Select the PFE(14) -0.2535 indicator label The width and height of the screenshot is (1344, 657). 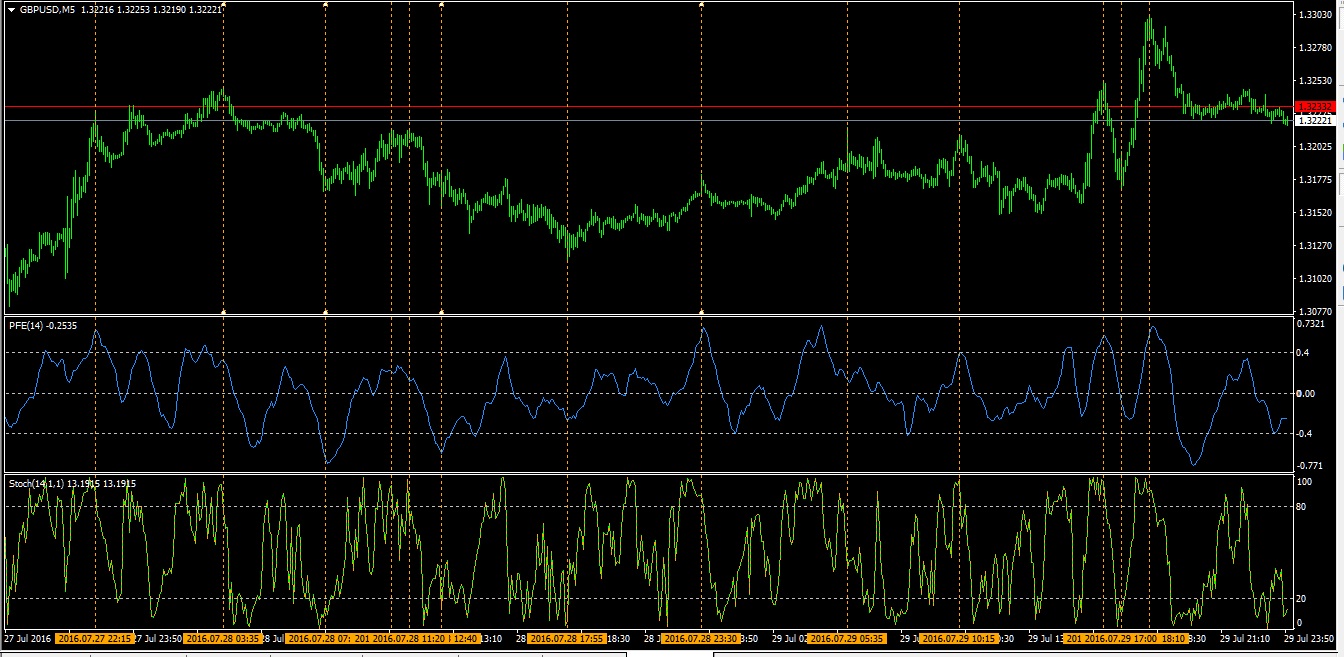coord(43,326)
